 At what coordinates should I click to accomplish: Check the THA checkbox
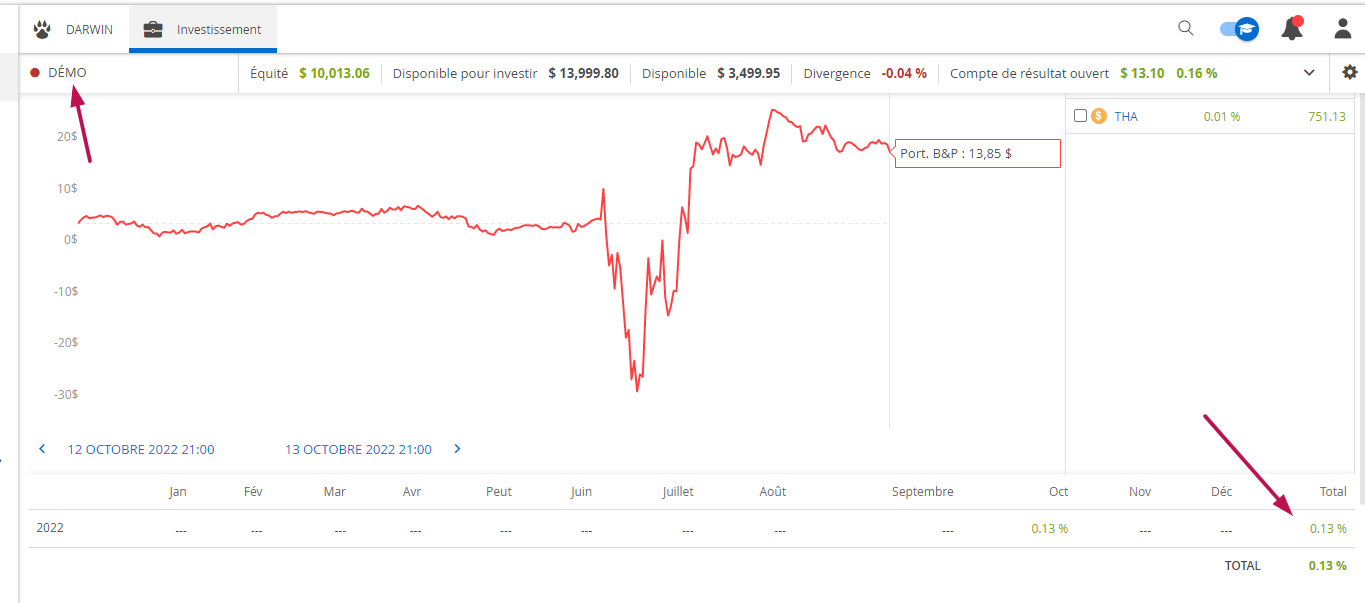(1080, 116)
